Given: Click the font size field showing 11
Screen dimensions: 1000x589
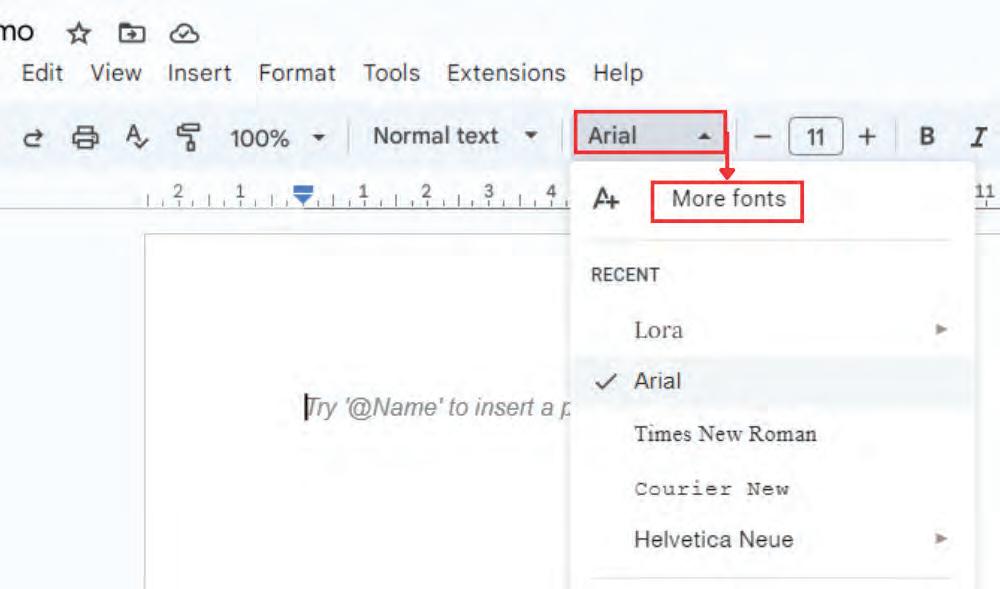Looking at the screenshot, I should [816, 136].
